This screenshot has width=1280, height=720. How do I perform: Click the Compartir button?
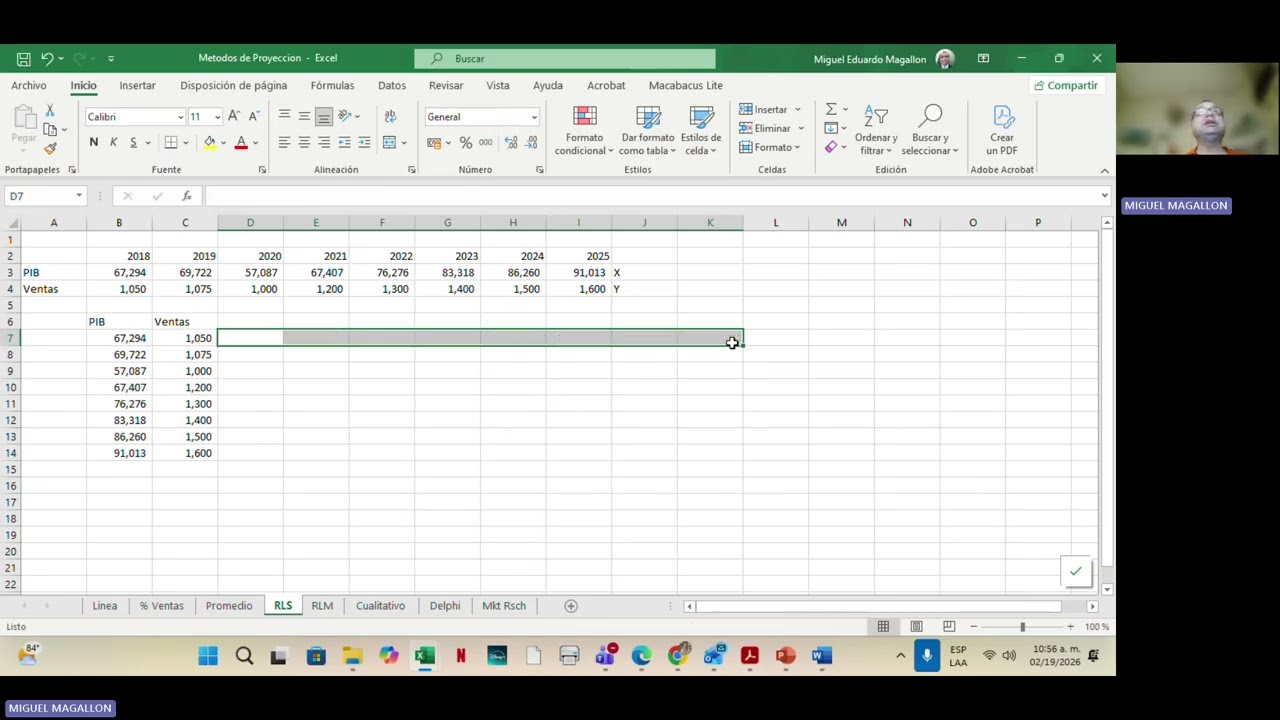click(1066, 85)
